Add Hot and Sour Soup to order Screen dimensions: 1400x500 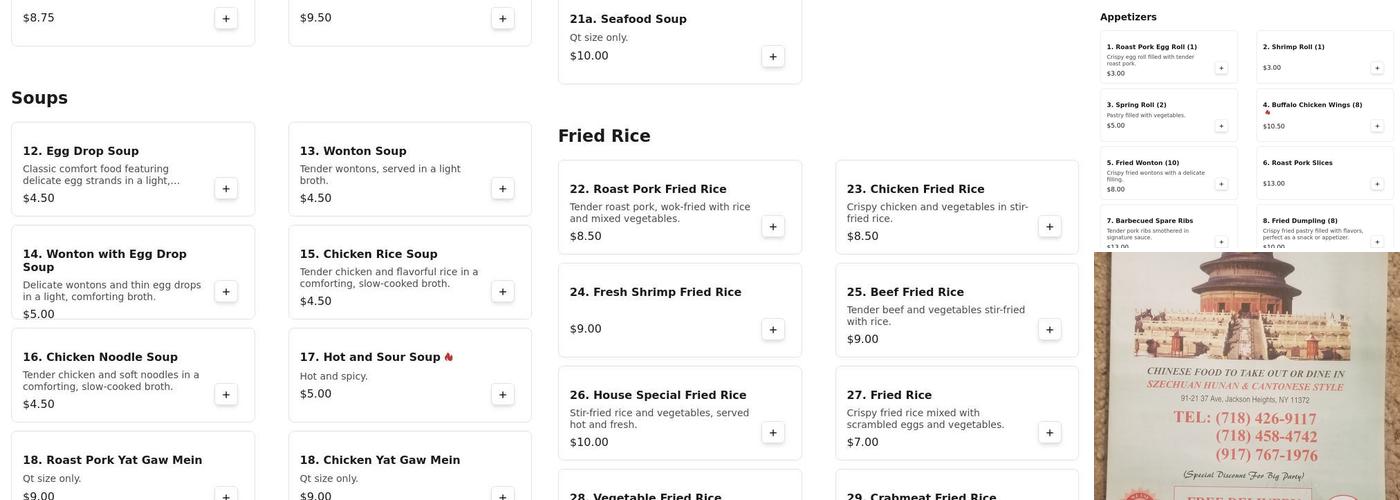coord(503,395)
